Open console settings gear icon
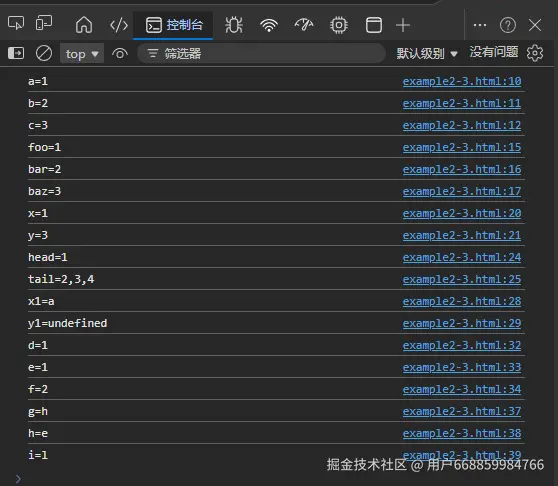The height and width of the screenshot is (486, 558). coord(535,53)
